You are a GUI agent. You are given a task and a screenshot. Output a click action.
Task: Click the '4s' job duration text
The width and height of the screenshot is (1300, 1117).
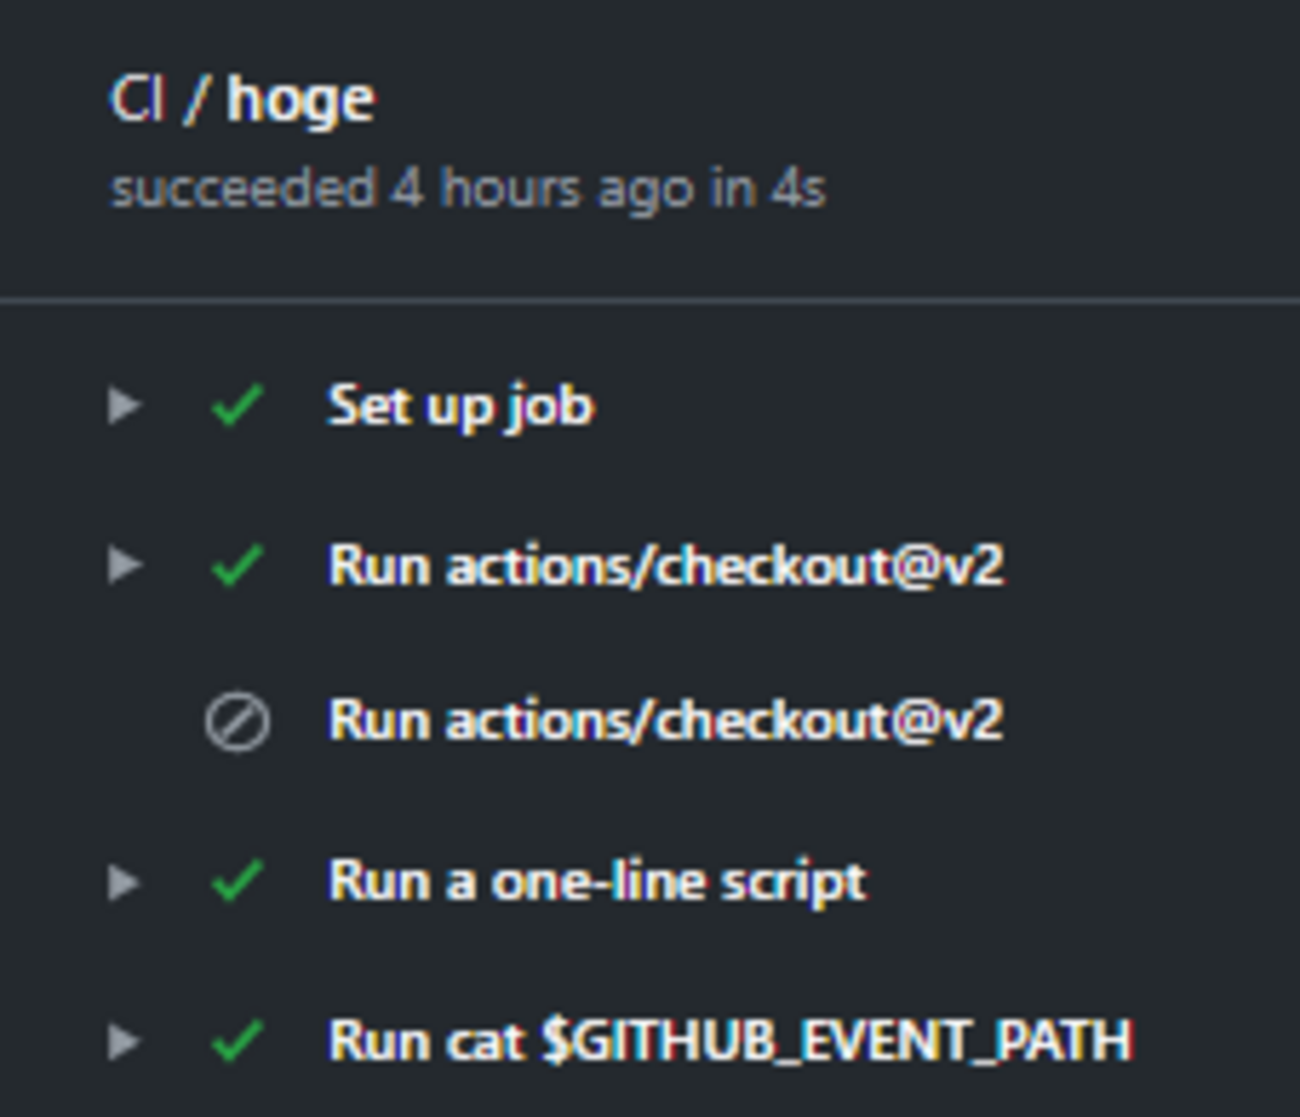pyautogui.click(x=798, y=188)
